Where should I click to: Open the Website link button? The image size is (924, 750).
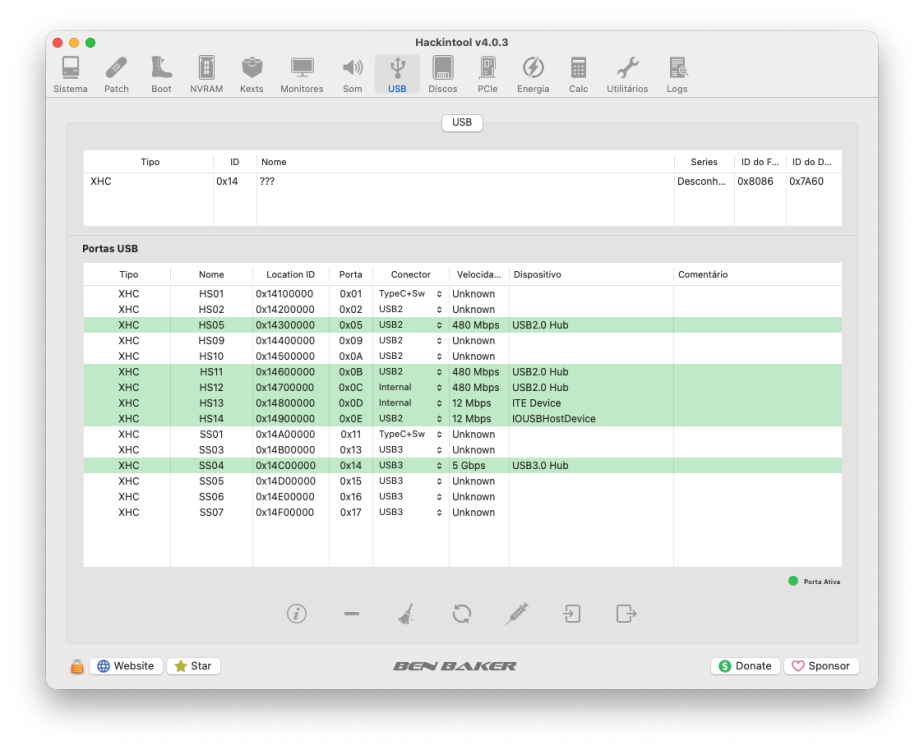click(126, 666)
